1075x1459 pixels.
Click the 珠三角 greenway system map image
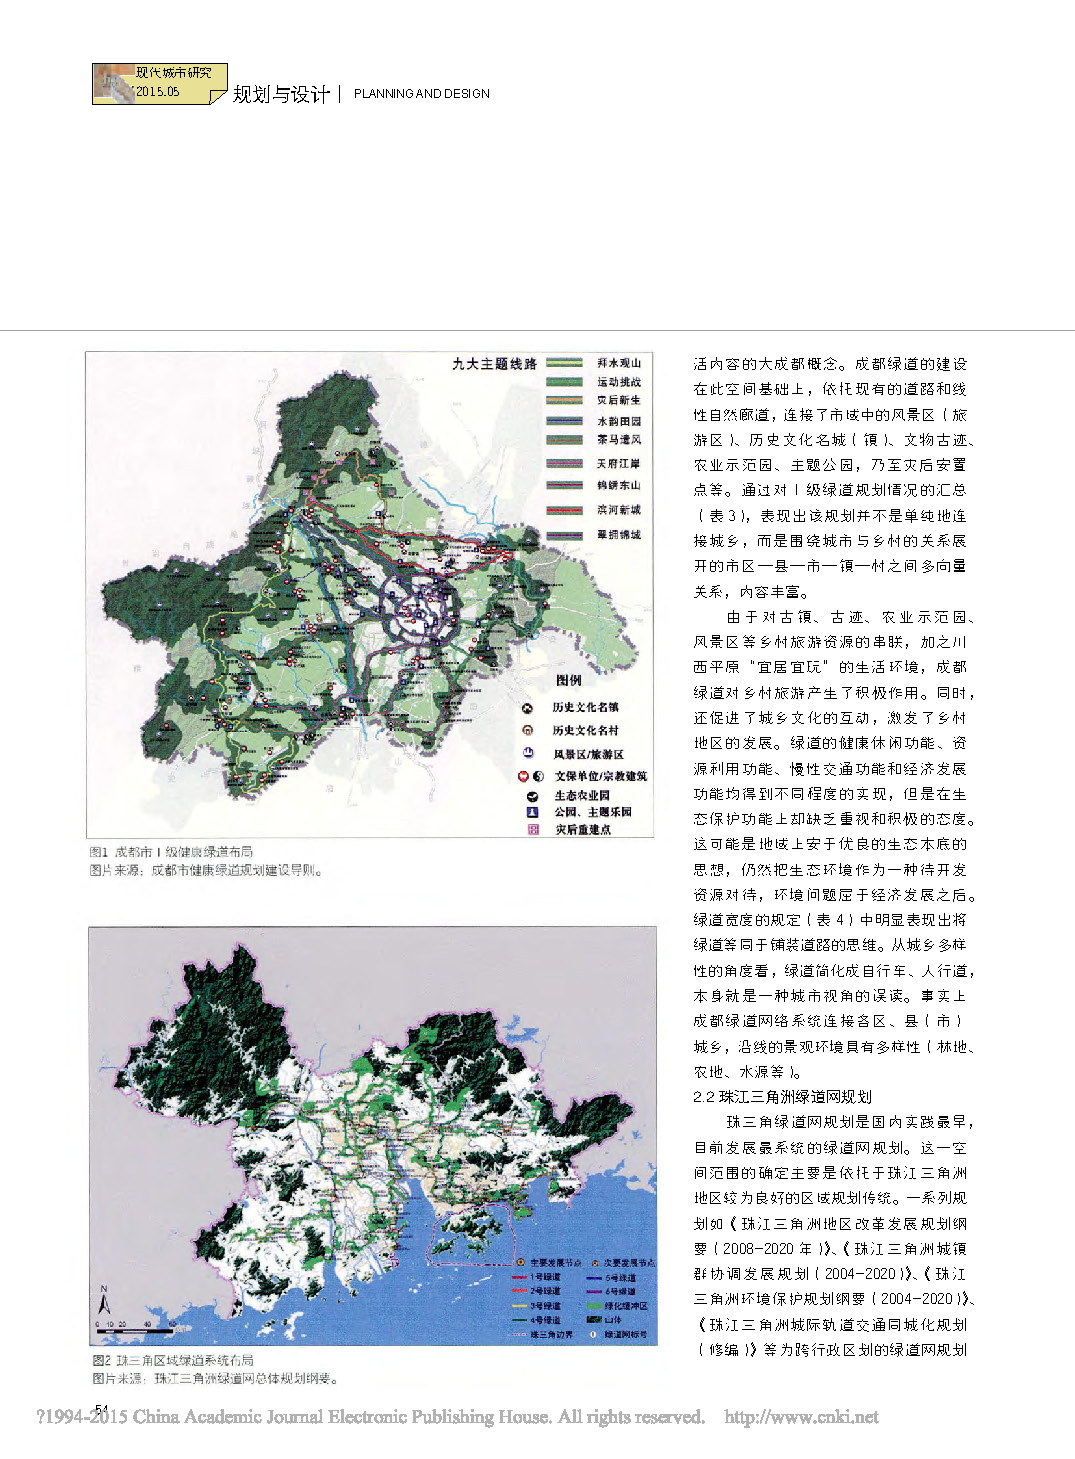372,1136
